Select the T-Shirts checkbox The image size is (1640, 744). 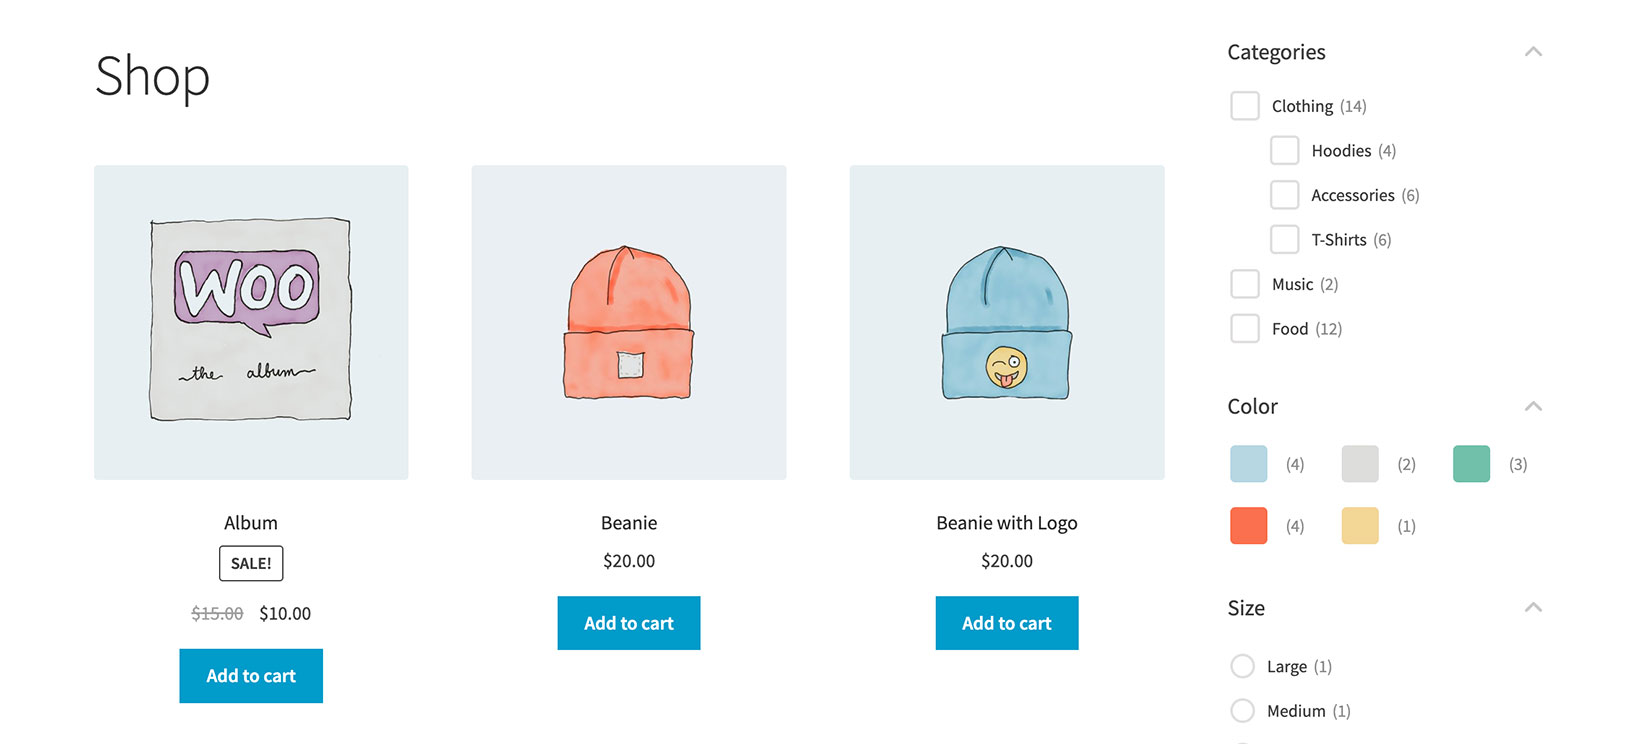(1285, 239)
